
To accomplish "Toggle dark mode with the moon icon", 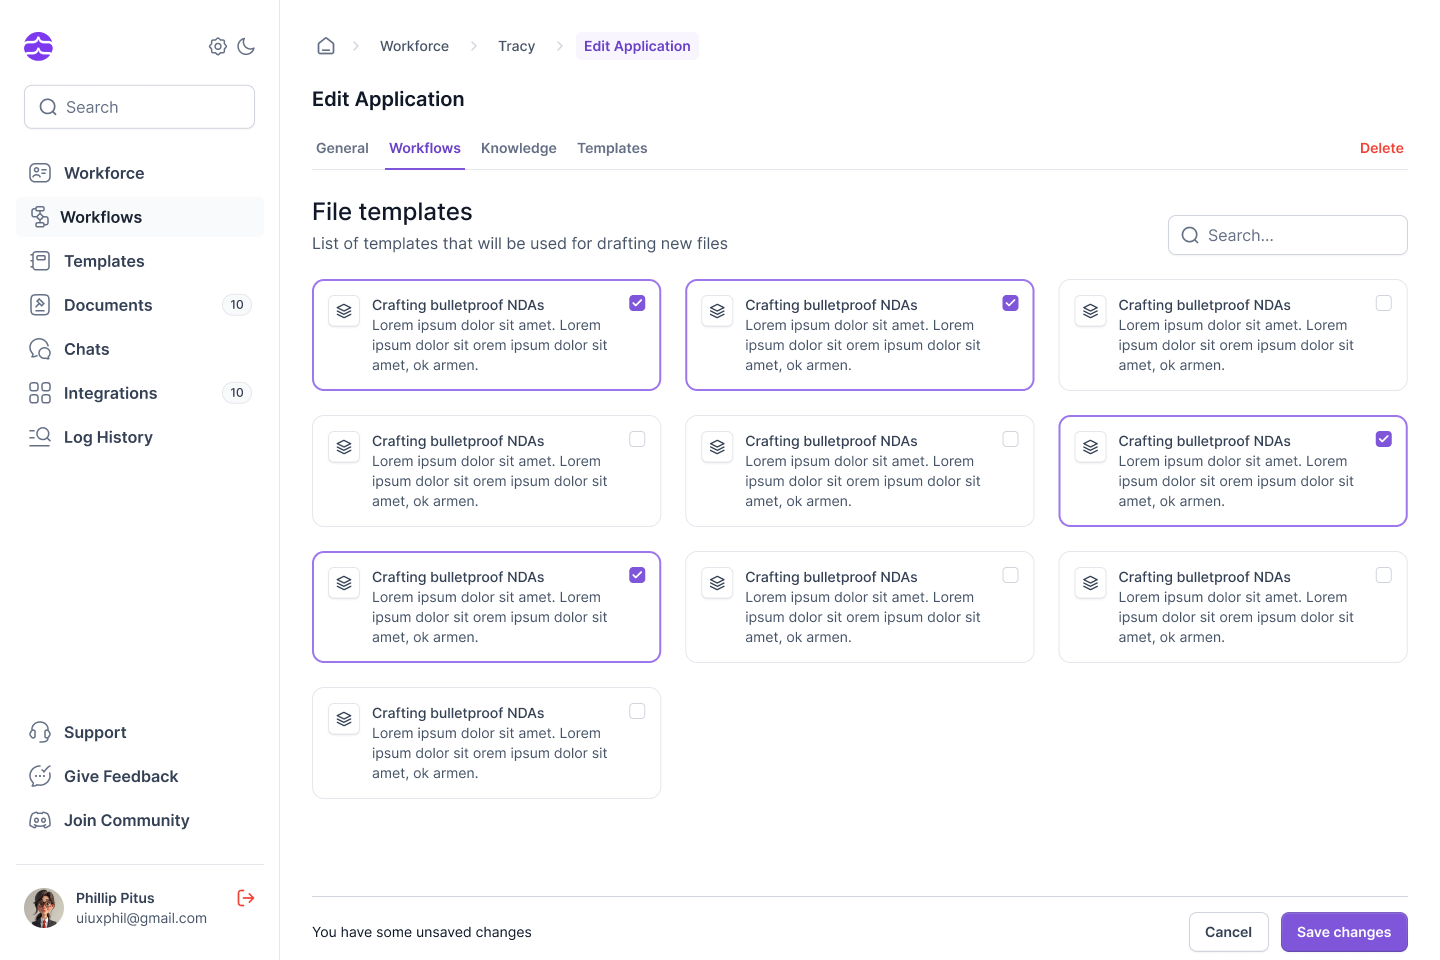I will pyautogui.click(x=246, y=46).
